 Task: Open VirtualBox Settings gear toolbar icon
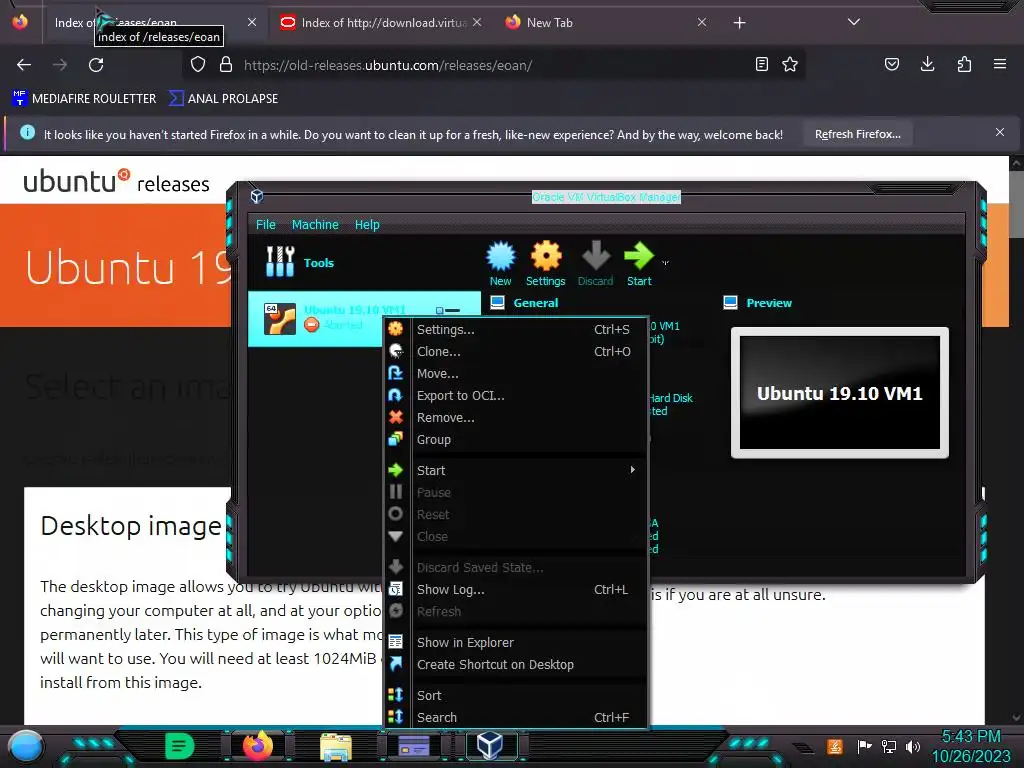[546, 264]
